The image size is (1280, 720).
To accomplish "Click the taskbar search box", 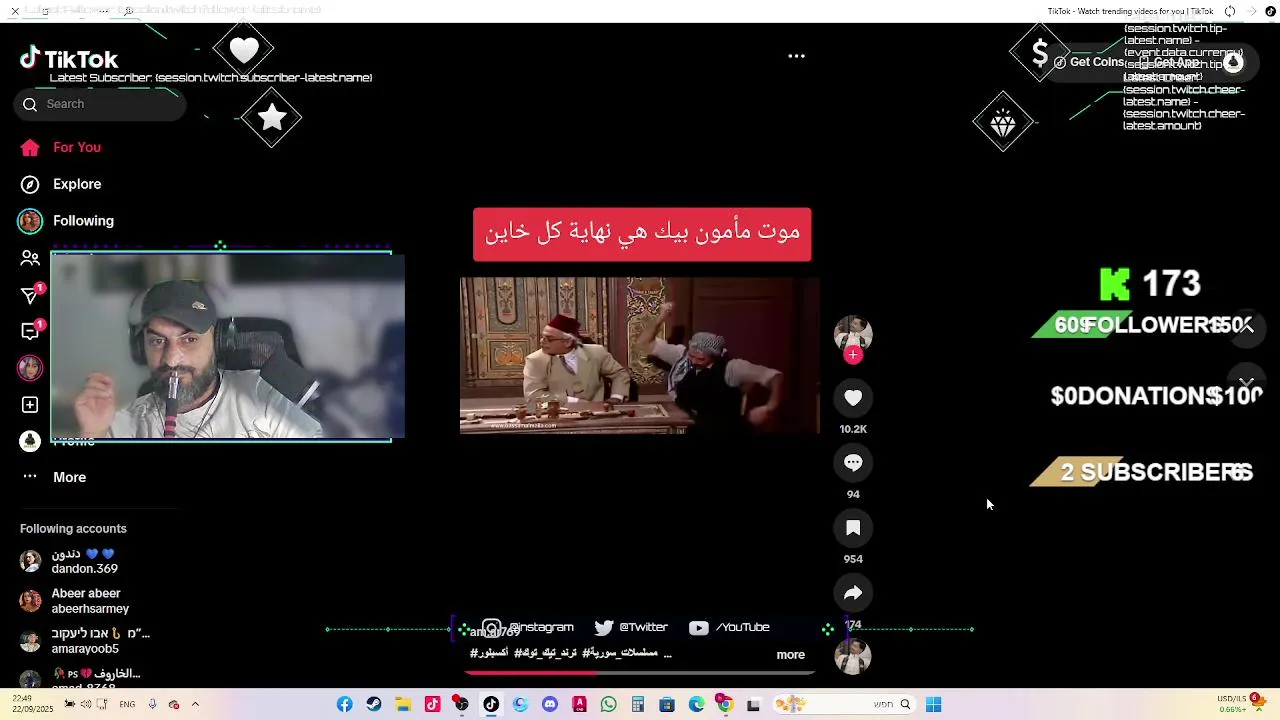I will tap(843, 705).
